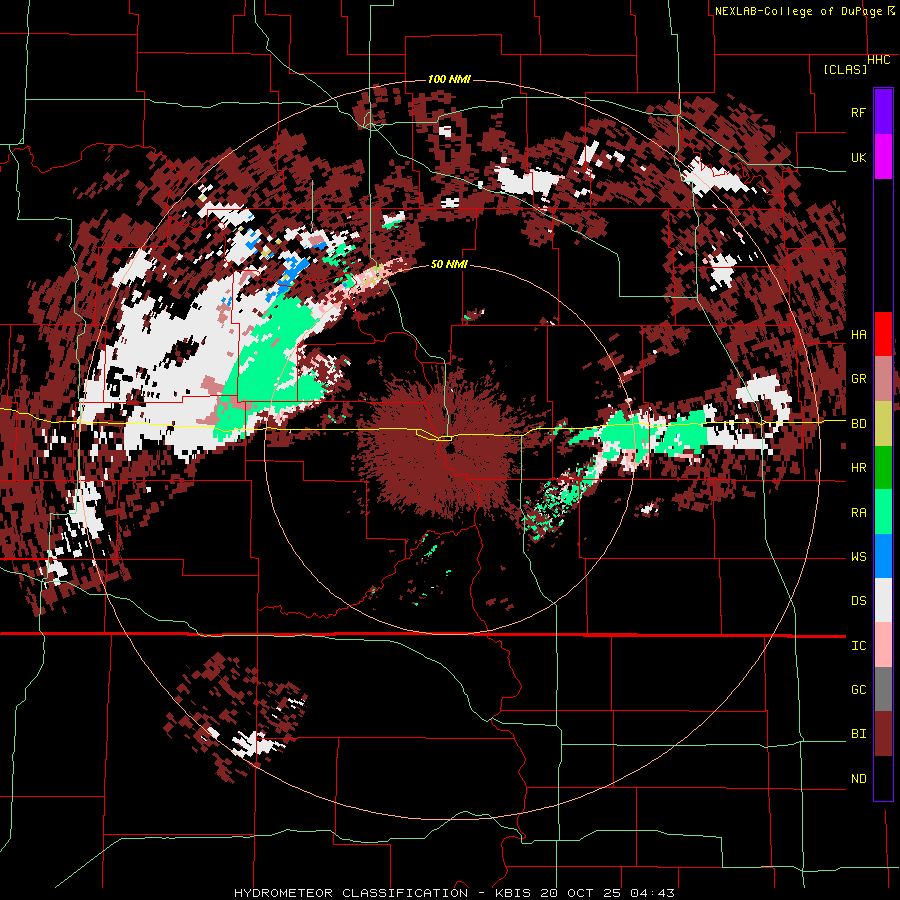Select the BD yellow legend block
Screen dimensions: 900x900
pos(883,423)
